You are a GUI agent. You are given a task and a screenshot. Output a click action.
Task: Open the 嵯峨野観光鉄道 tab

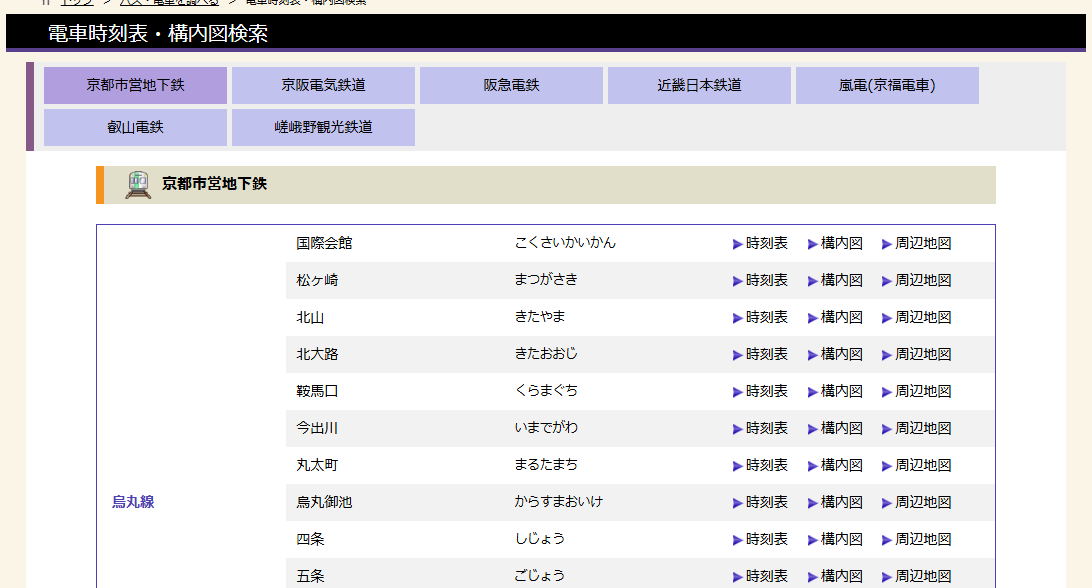[x=323, y=127]
